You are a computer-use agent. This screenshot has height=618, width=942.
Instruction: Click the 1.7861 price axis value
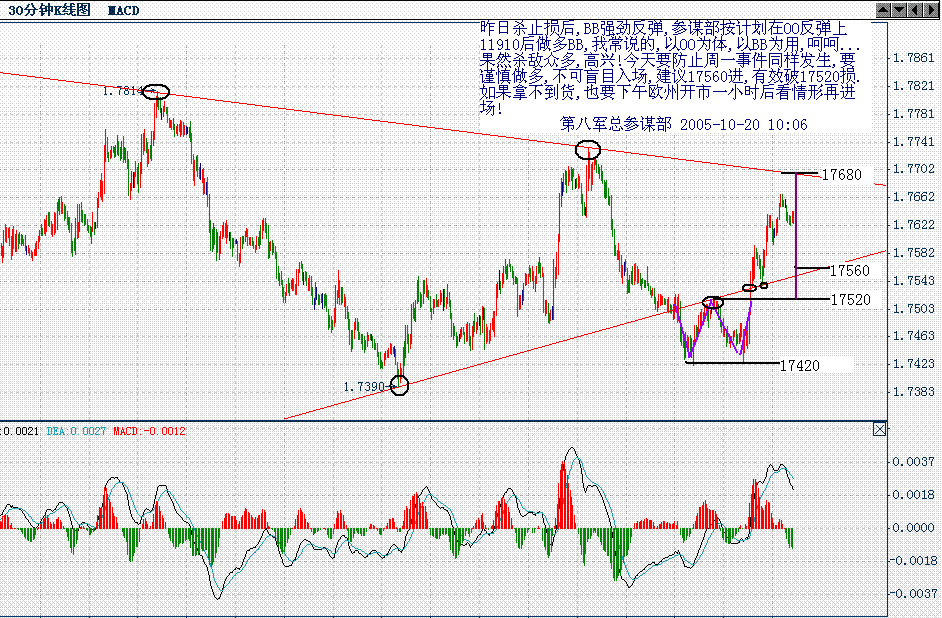914,58
